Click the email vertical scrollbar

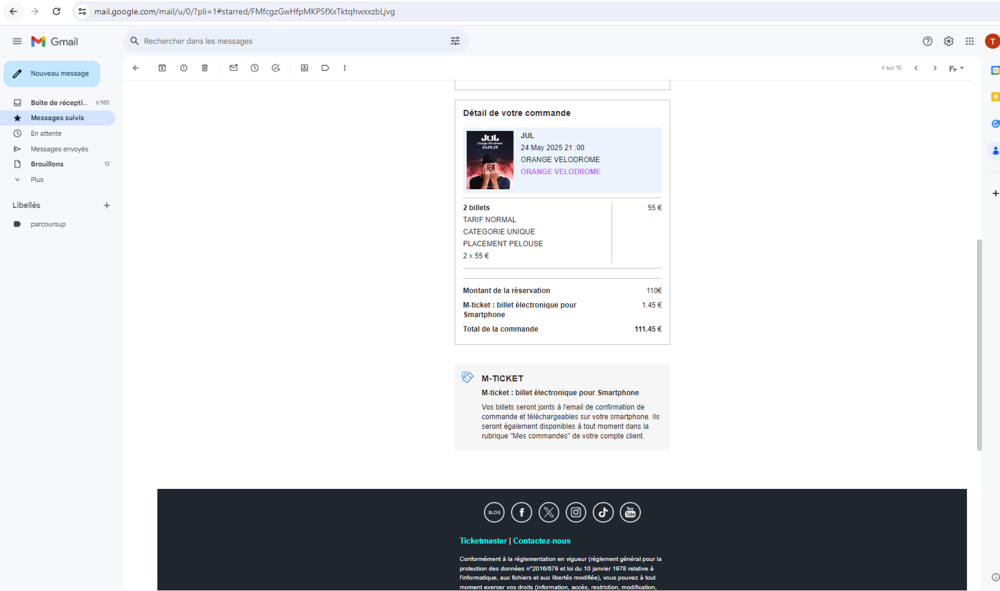pos(979,344)
